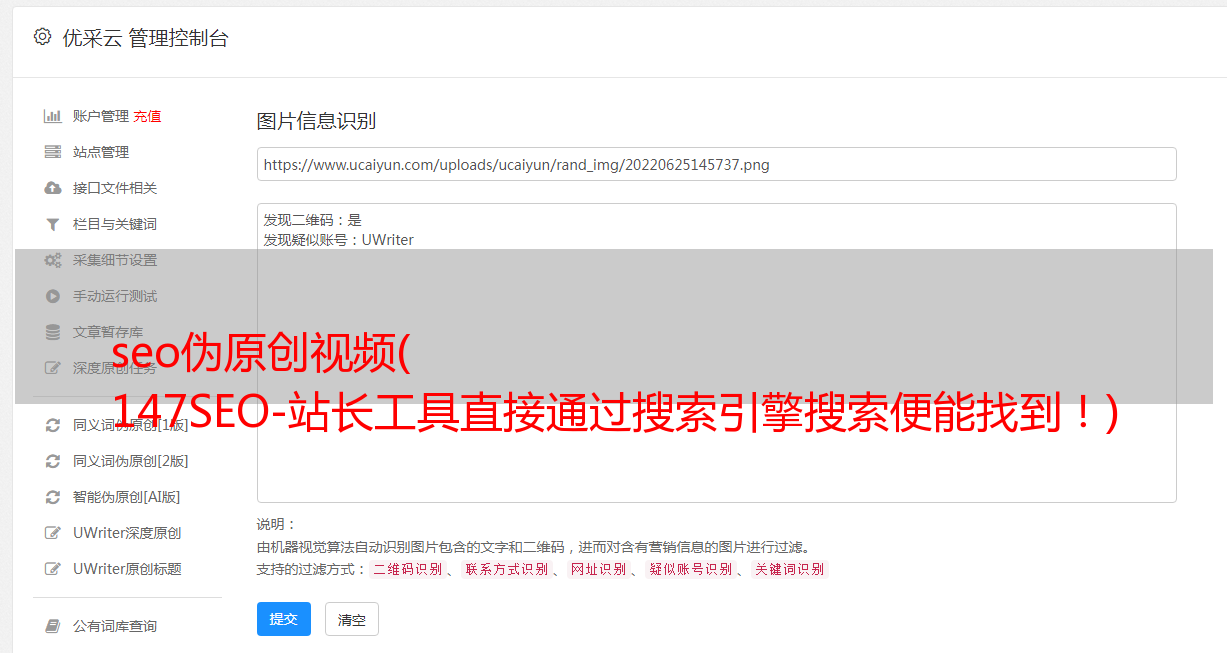Click the image URL input field

(x=716, y=164)
